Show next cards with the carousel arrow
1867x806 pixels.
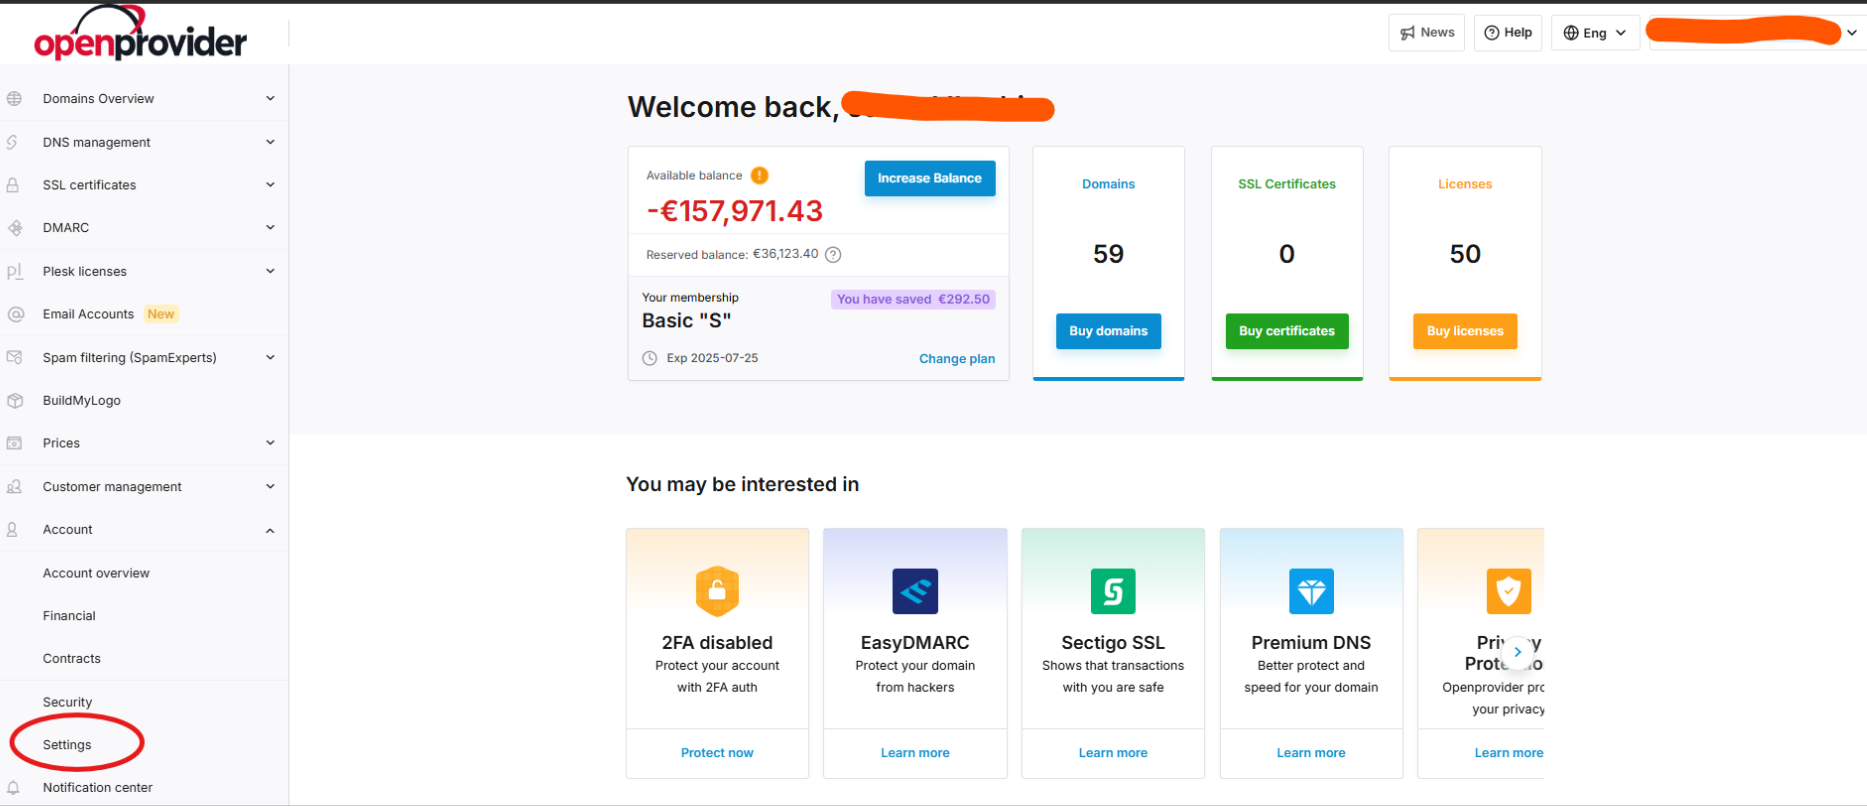1518,652
